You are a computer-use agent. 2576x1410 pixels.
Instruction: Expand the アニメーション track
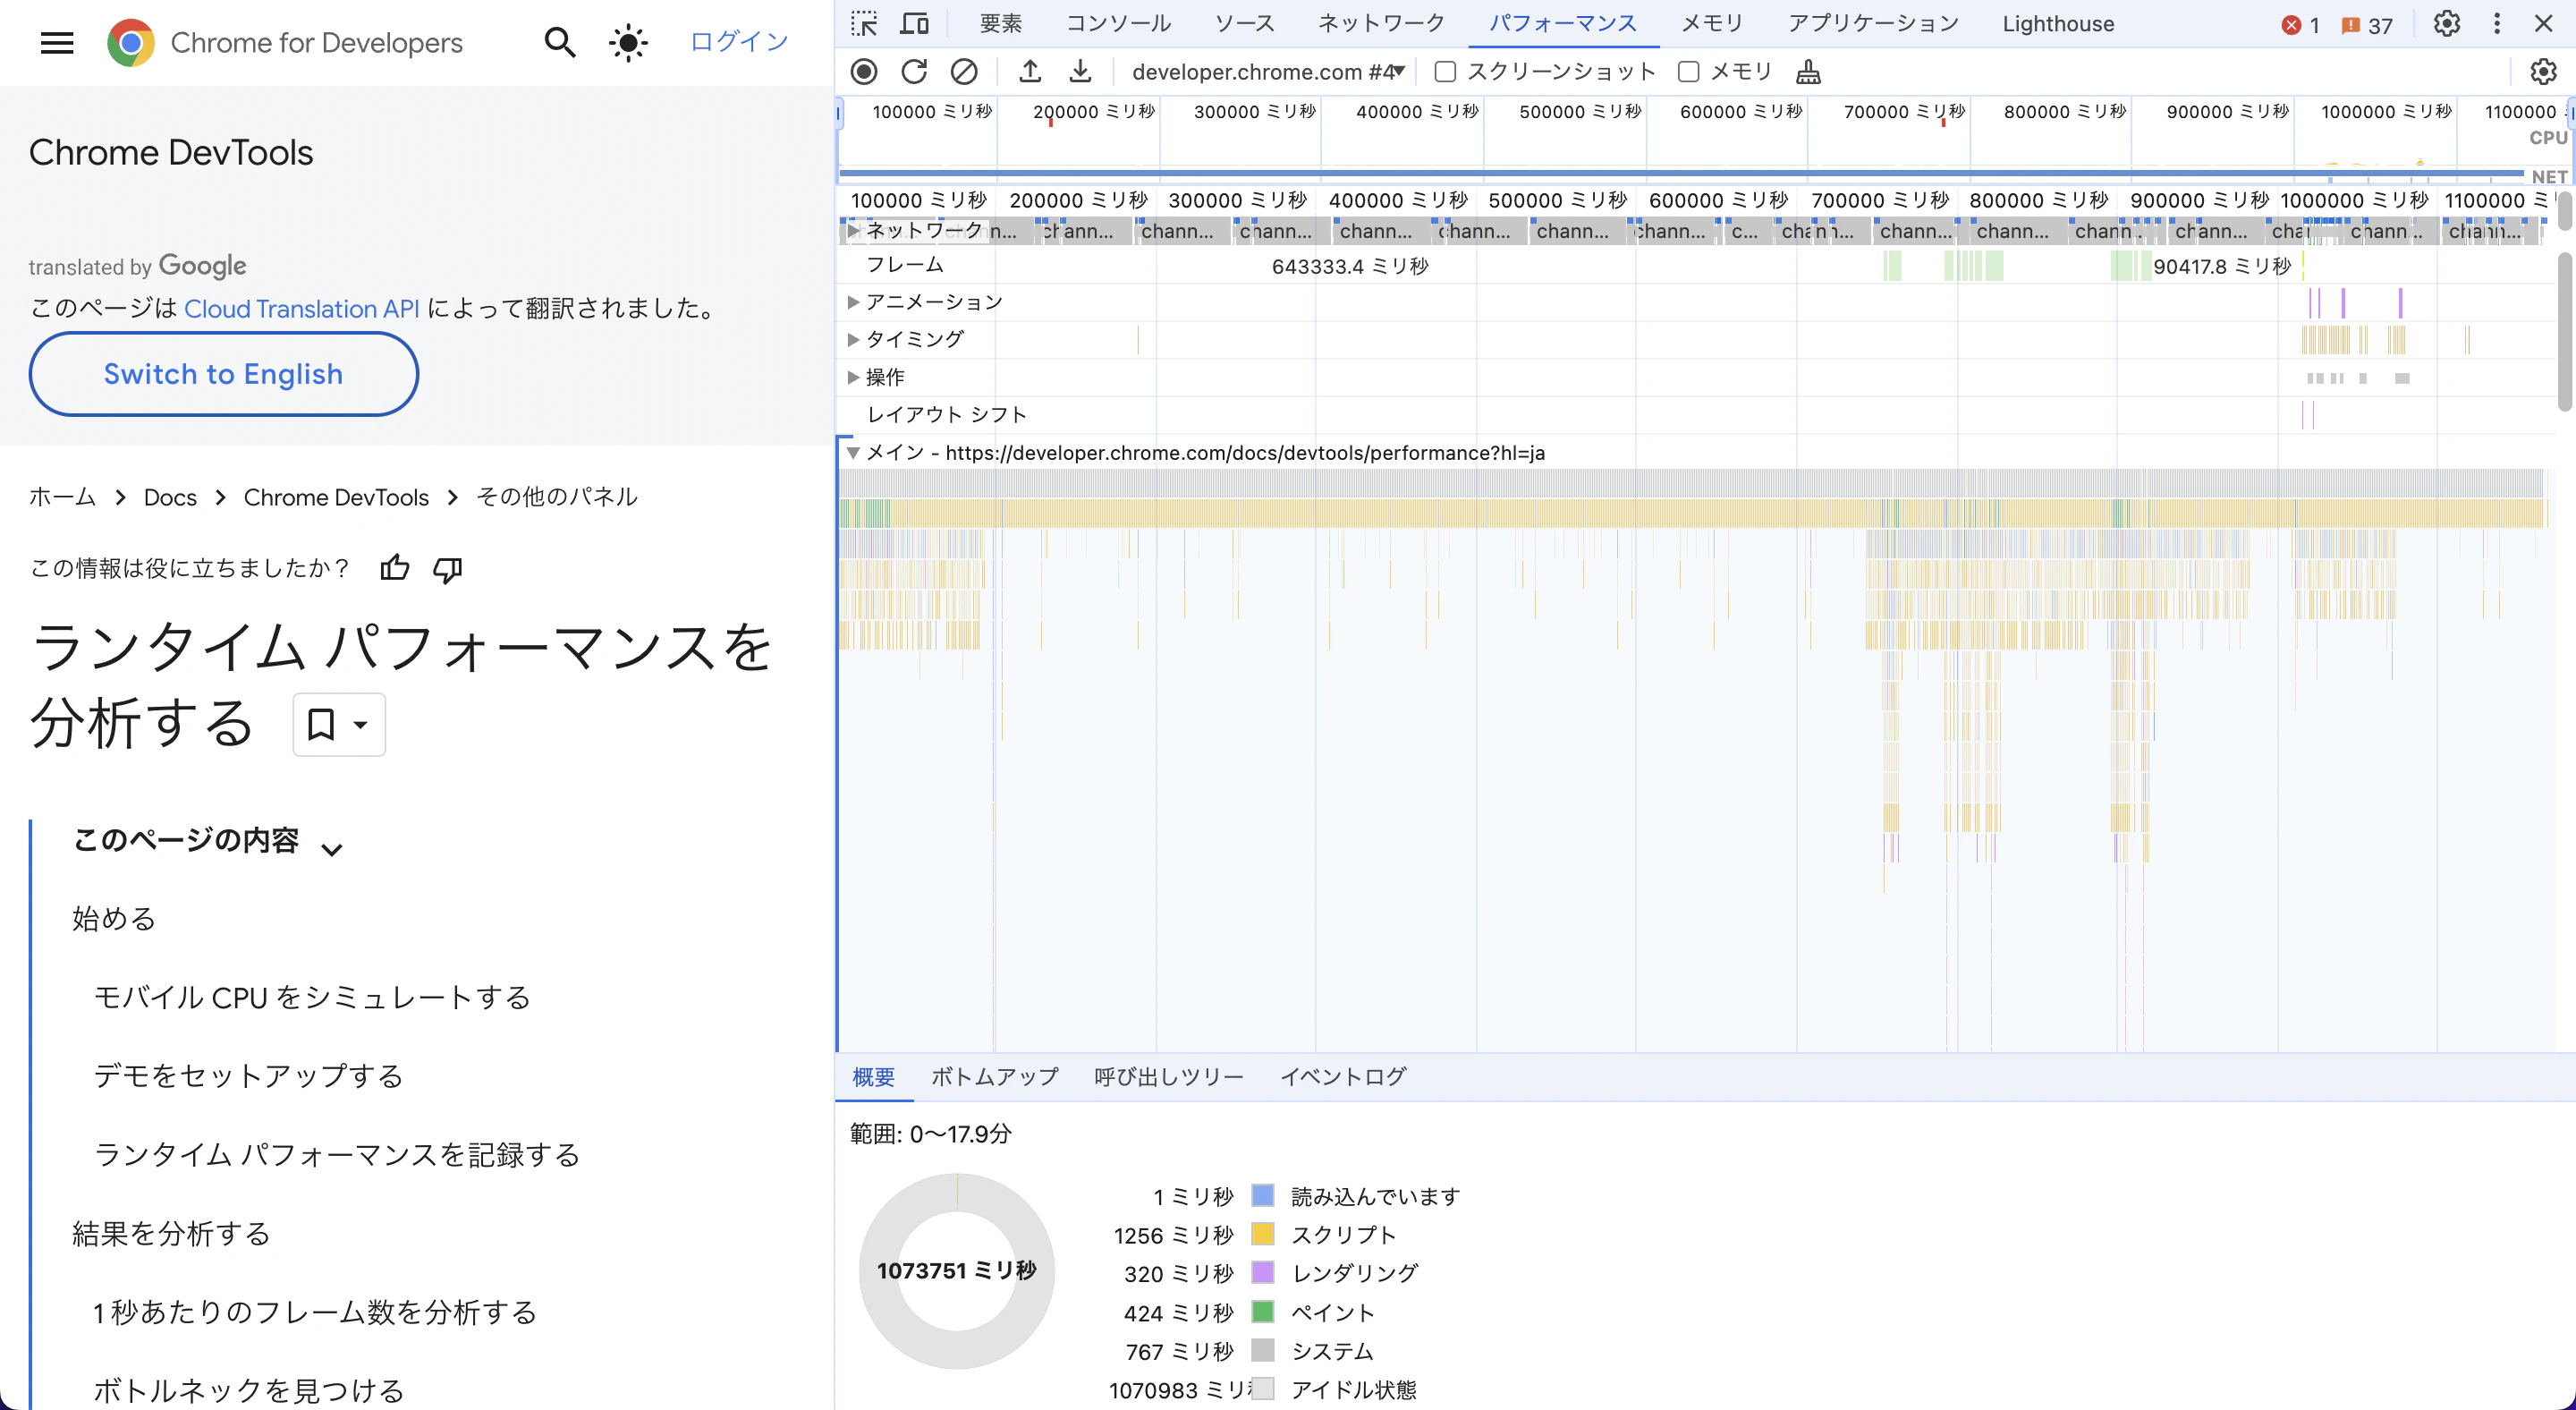853,302
